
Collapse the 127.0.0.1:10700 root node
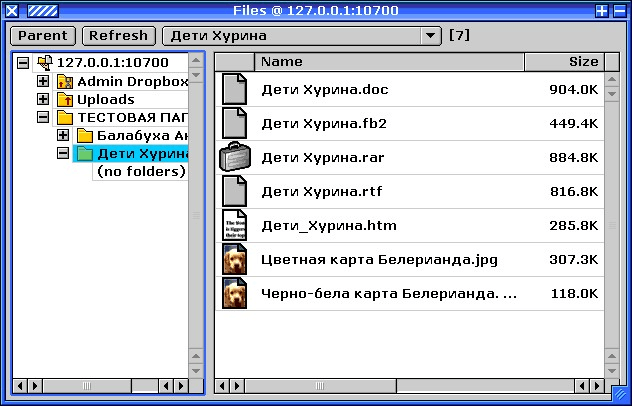[23, 63]
